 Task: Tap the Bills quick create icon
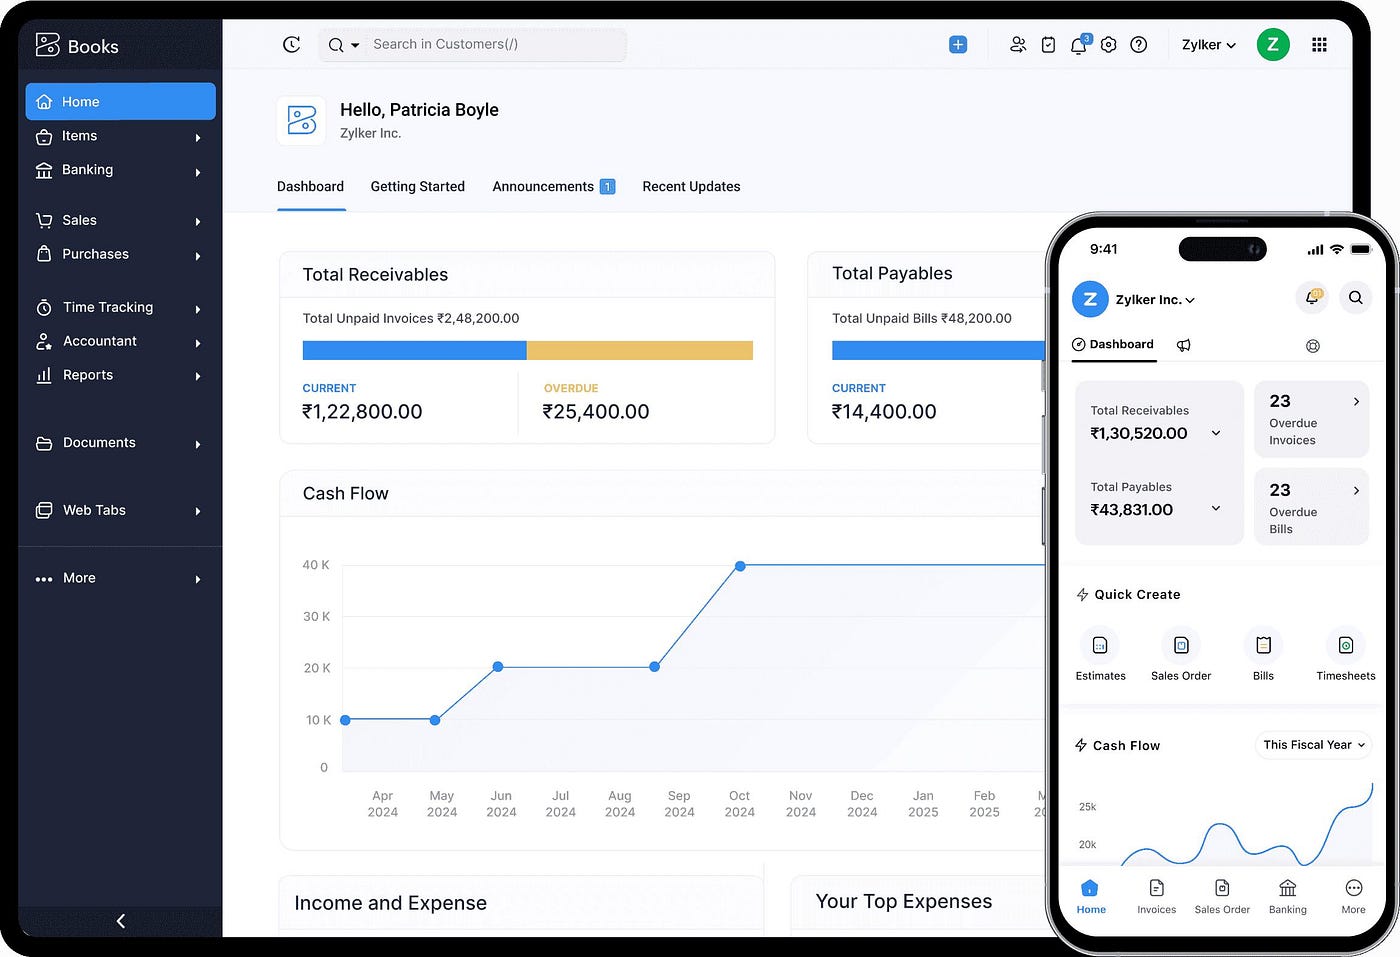pos(1263,645)
